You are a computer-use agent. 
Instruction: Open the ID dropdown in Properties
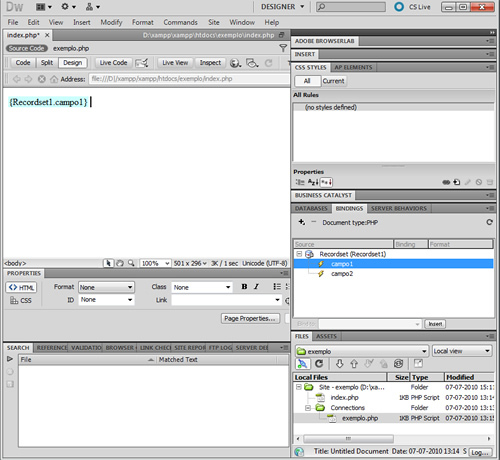pyautogui.click(x=106, y=300)
